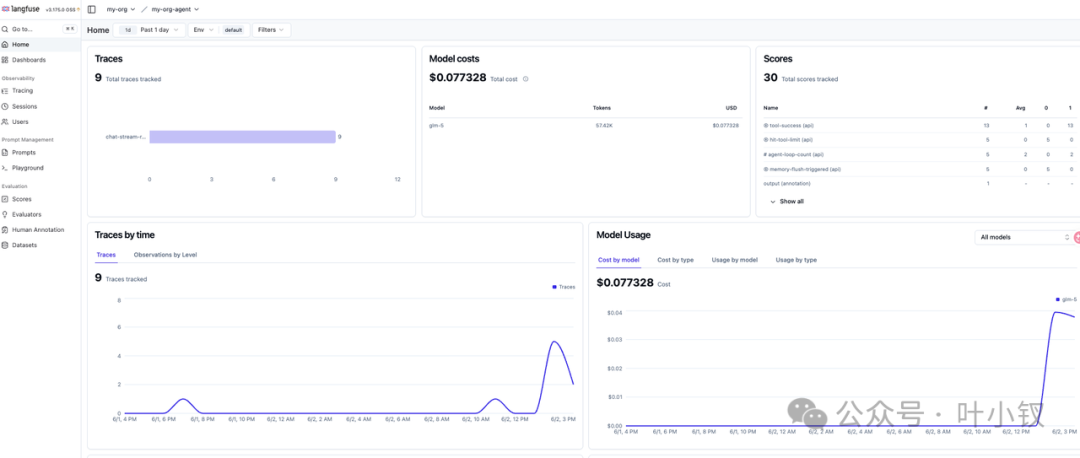Open the Playground in the sidebar
Viewport: 1080px width, 458px height.
[x=40, y=168]
